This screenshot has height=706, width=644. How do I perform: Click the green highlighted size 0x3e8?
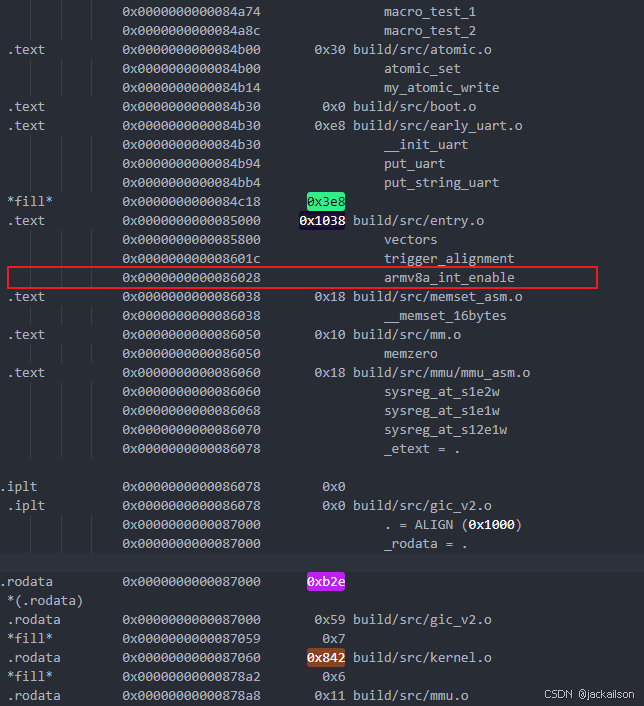pyautogui.click(x=326, y=202)
